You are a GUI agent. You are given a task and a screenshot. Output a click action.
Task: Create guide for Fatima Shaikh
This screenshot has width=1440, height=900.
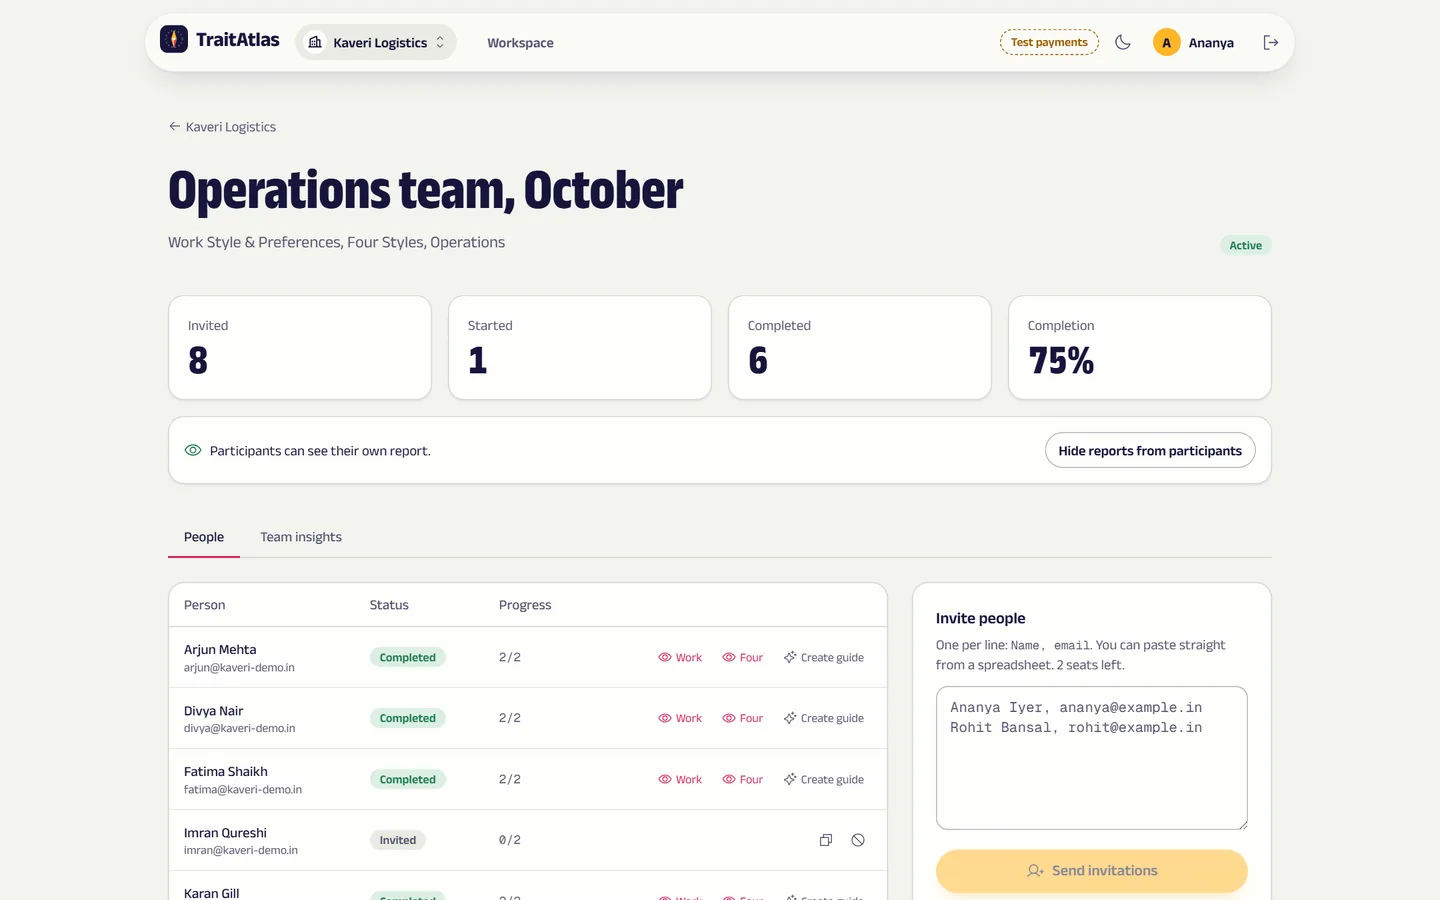click(x=824, y=780)
